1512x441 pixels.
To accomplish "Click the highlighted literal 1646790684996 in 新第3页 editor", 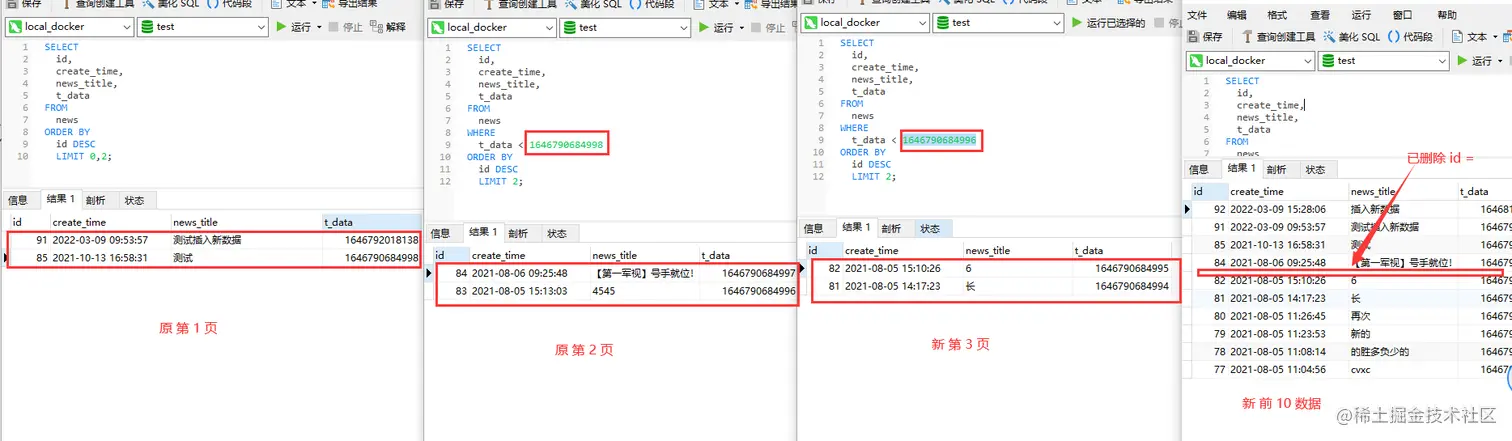I will (939, 141).
